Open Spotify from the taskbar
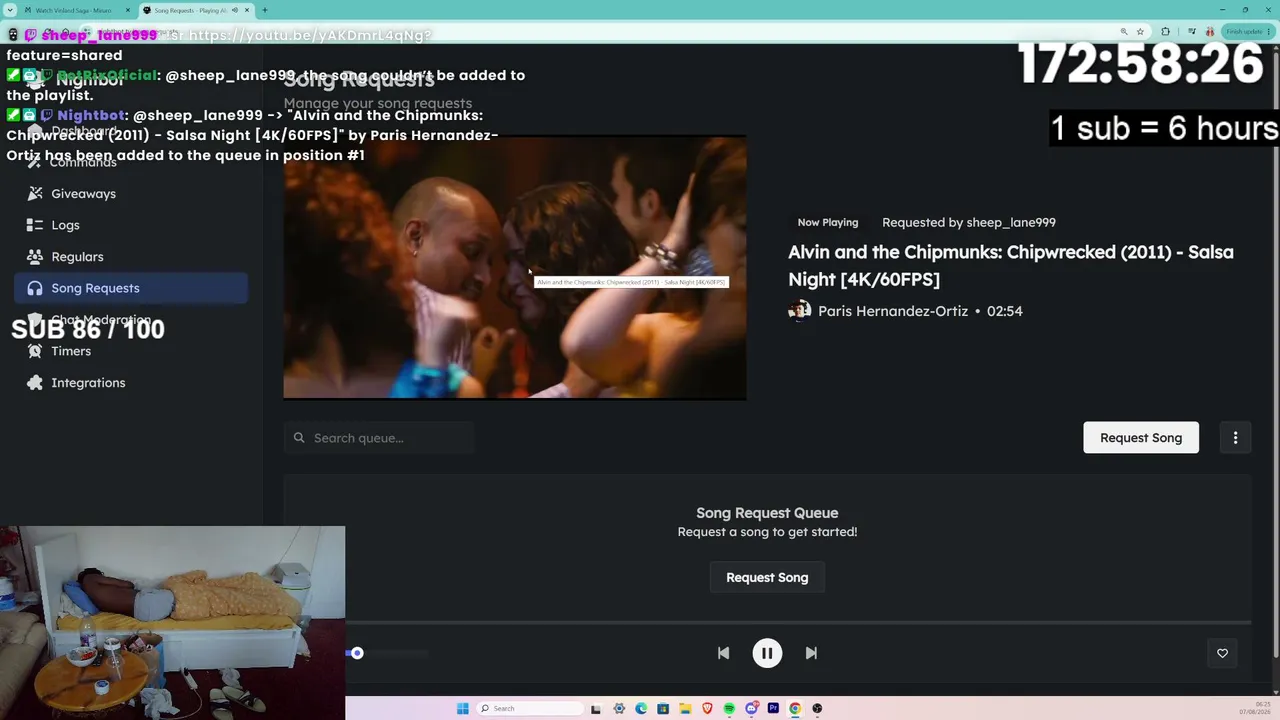1280x720 pixels. [x=729, y=709]
